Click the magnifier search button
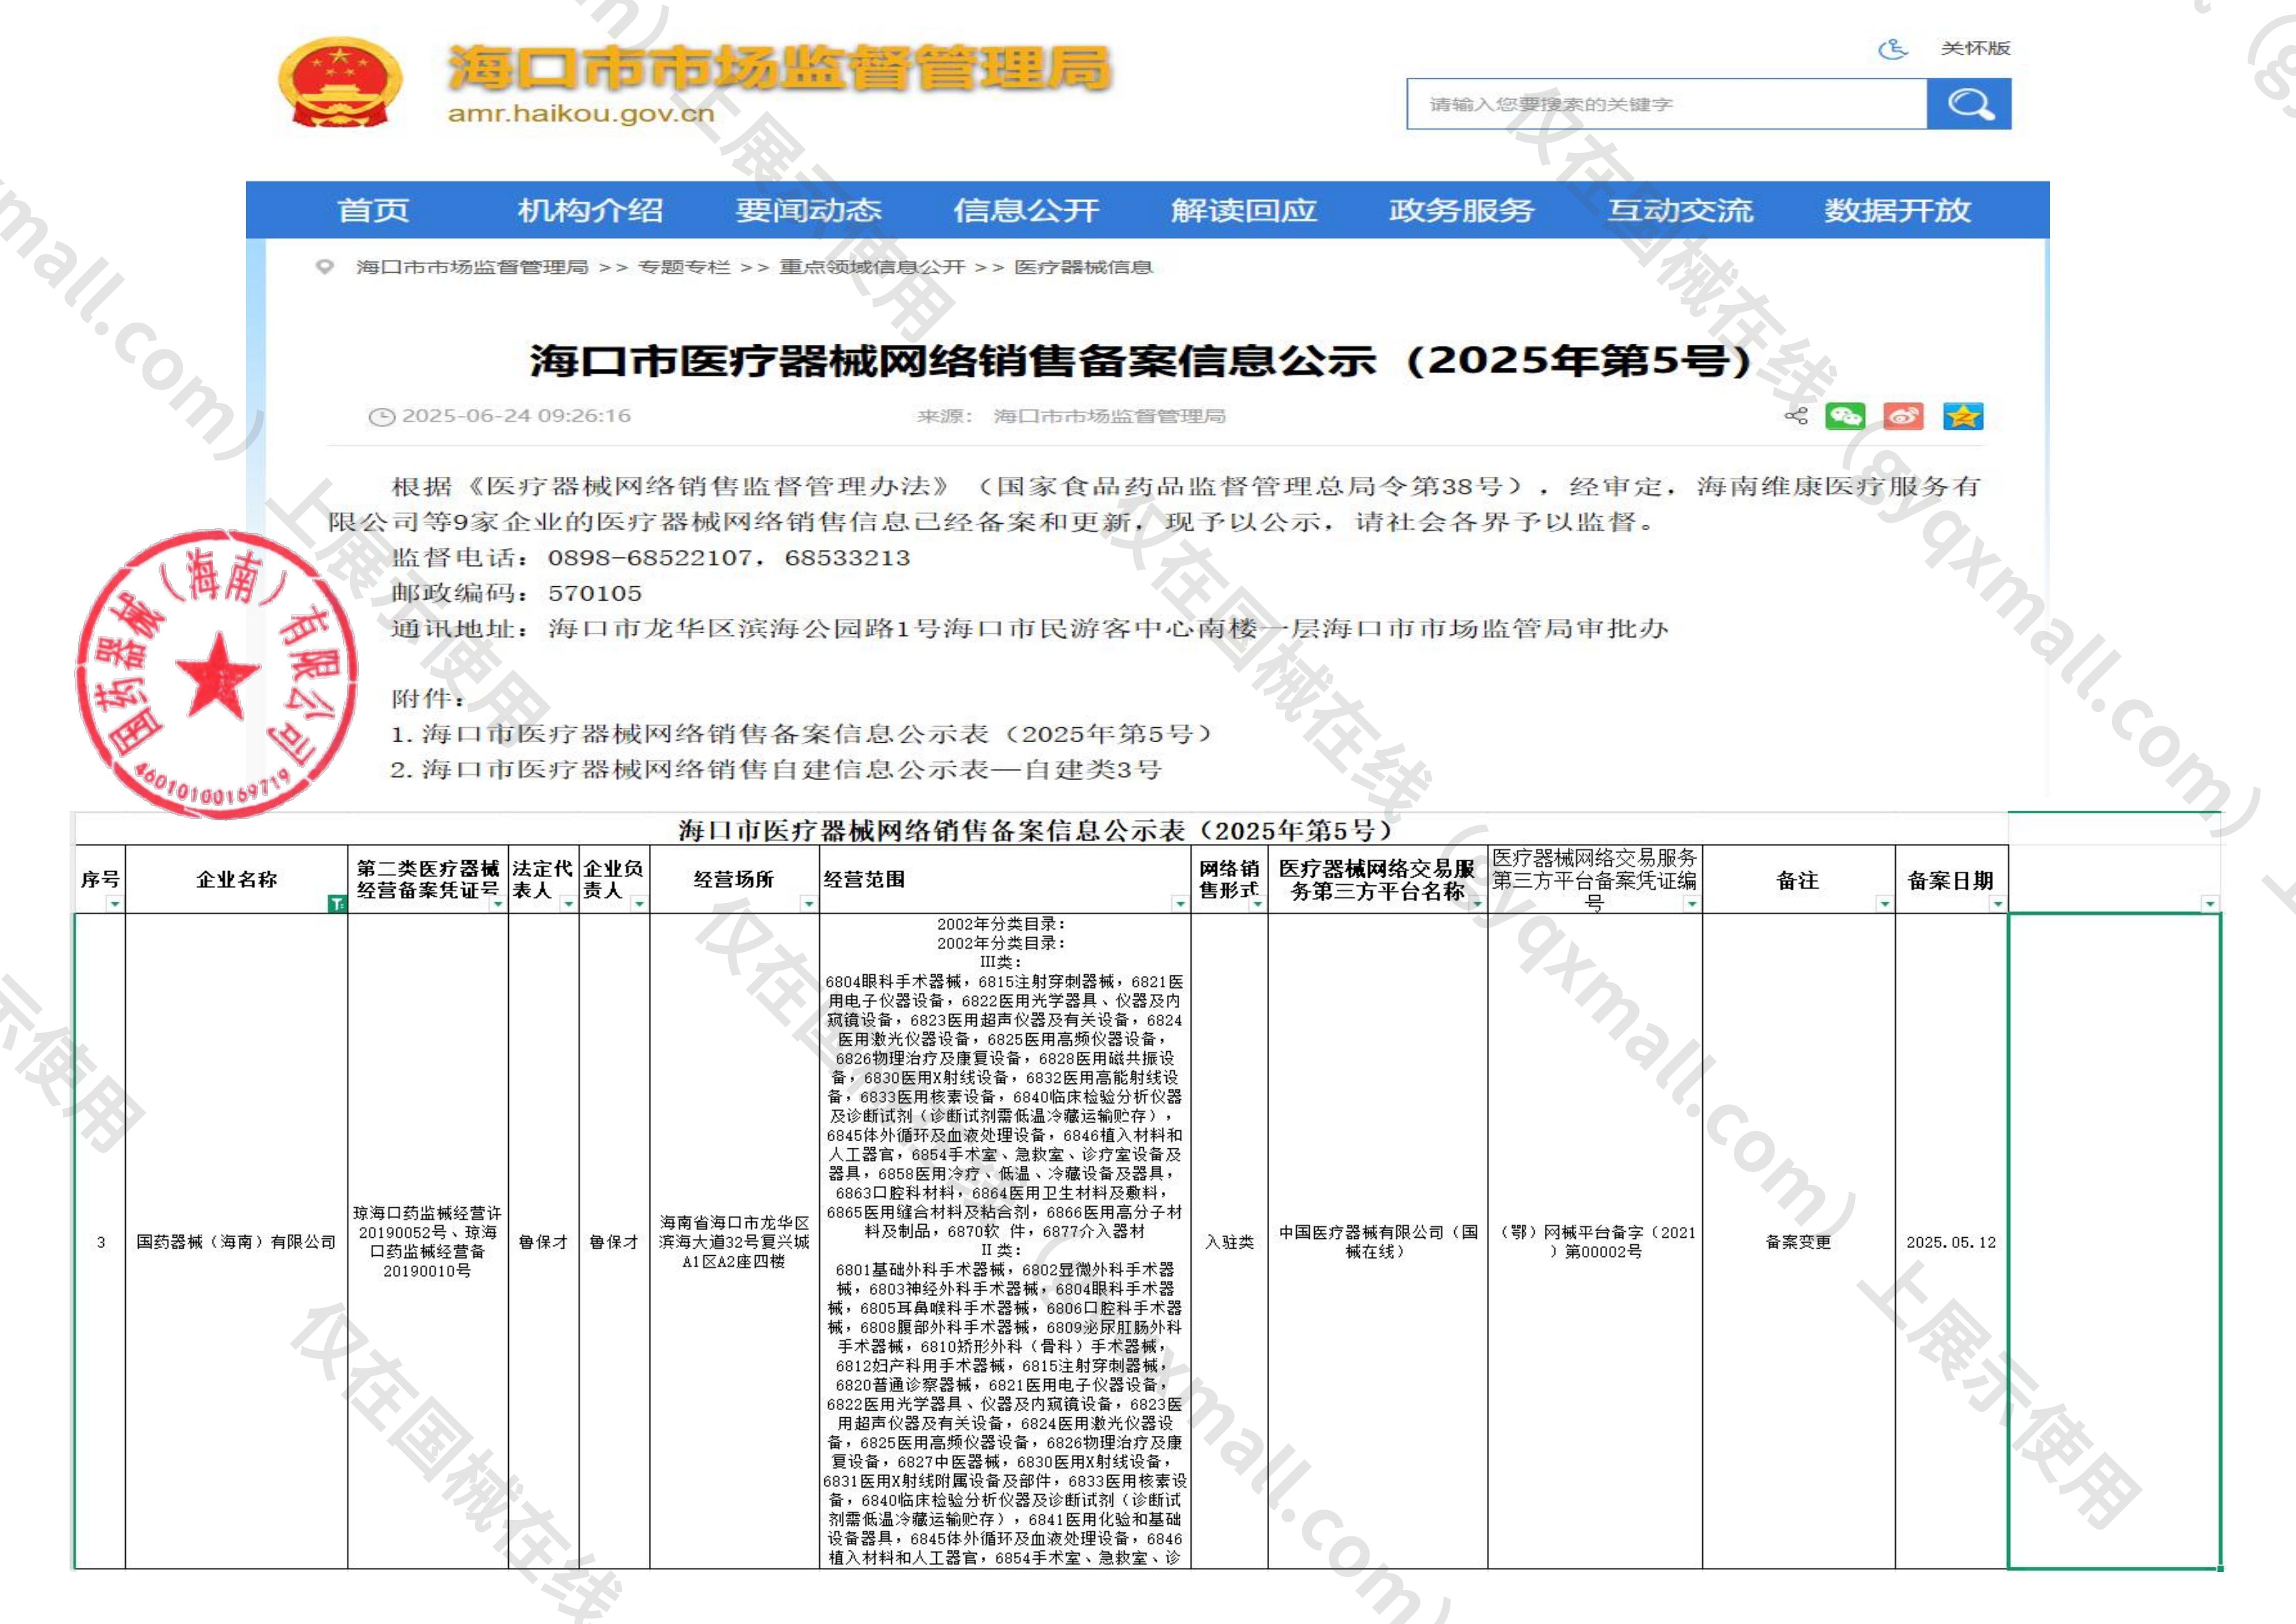This screenshot has width=2296, height=1624. (x=1968, y=104)
